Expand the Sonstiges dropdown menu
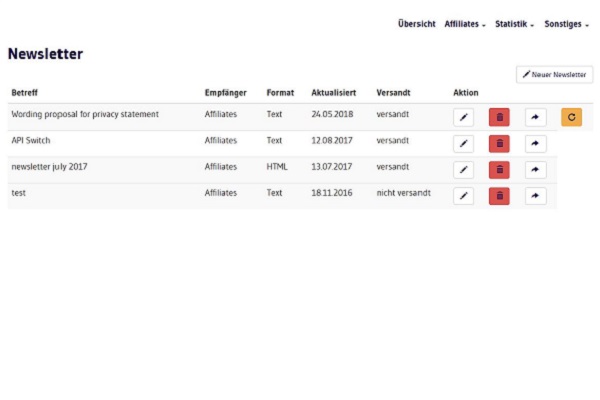Screen dimensions: 600x400 click(x=566, y=24)
